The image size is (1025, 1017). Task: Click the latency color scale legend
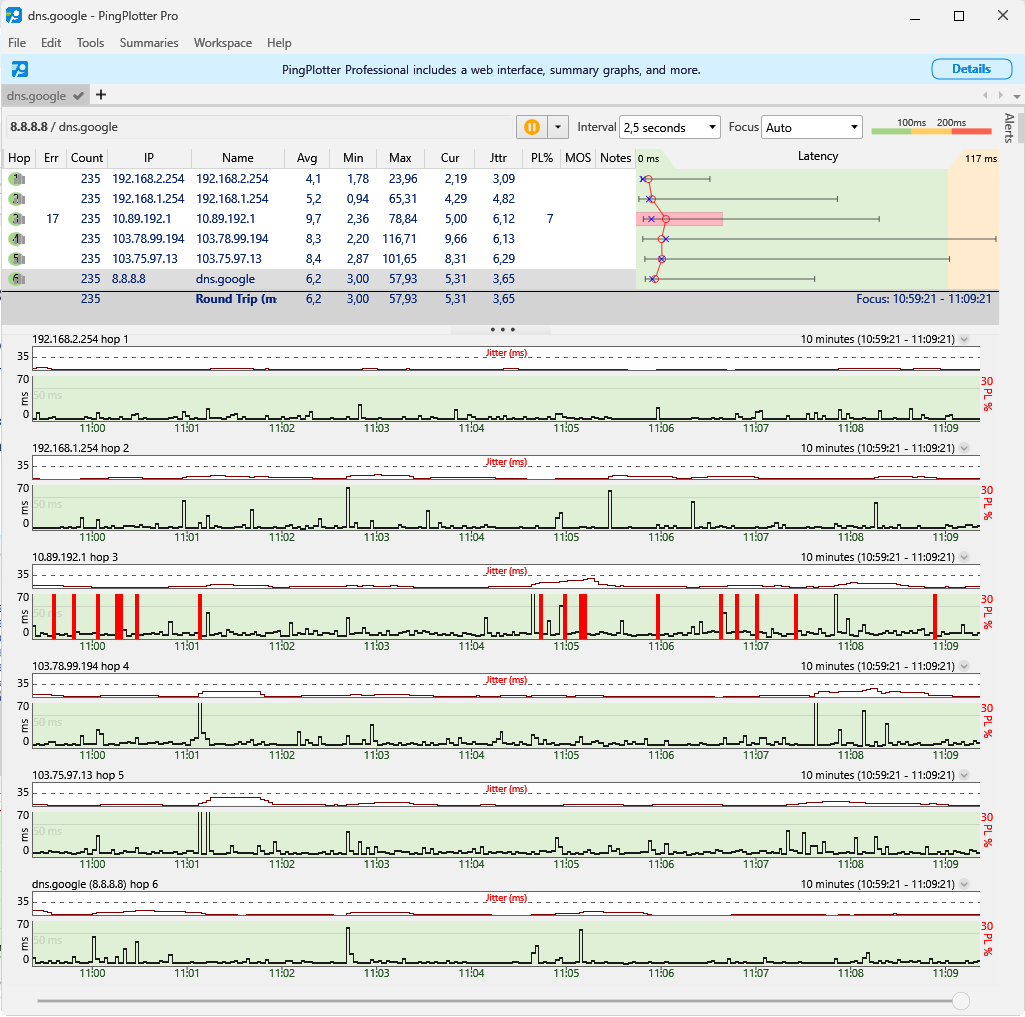931,127
